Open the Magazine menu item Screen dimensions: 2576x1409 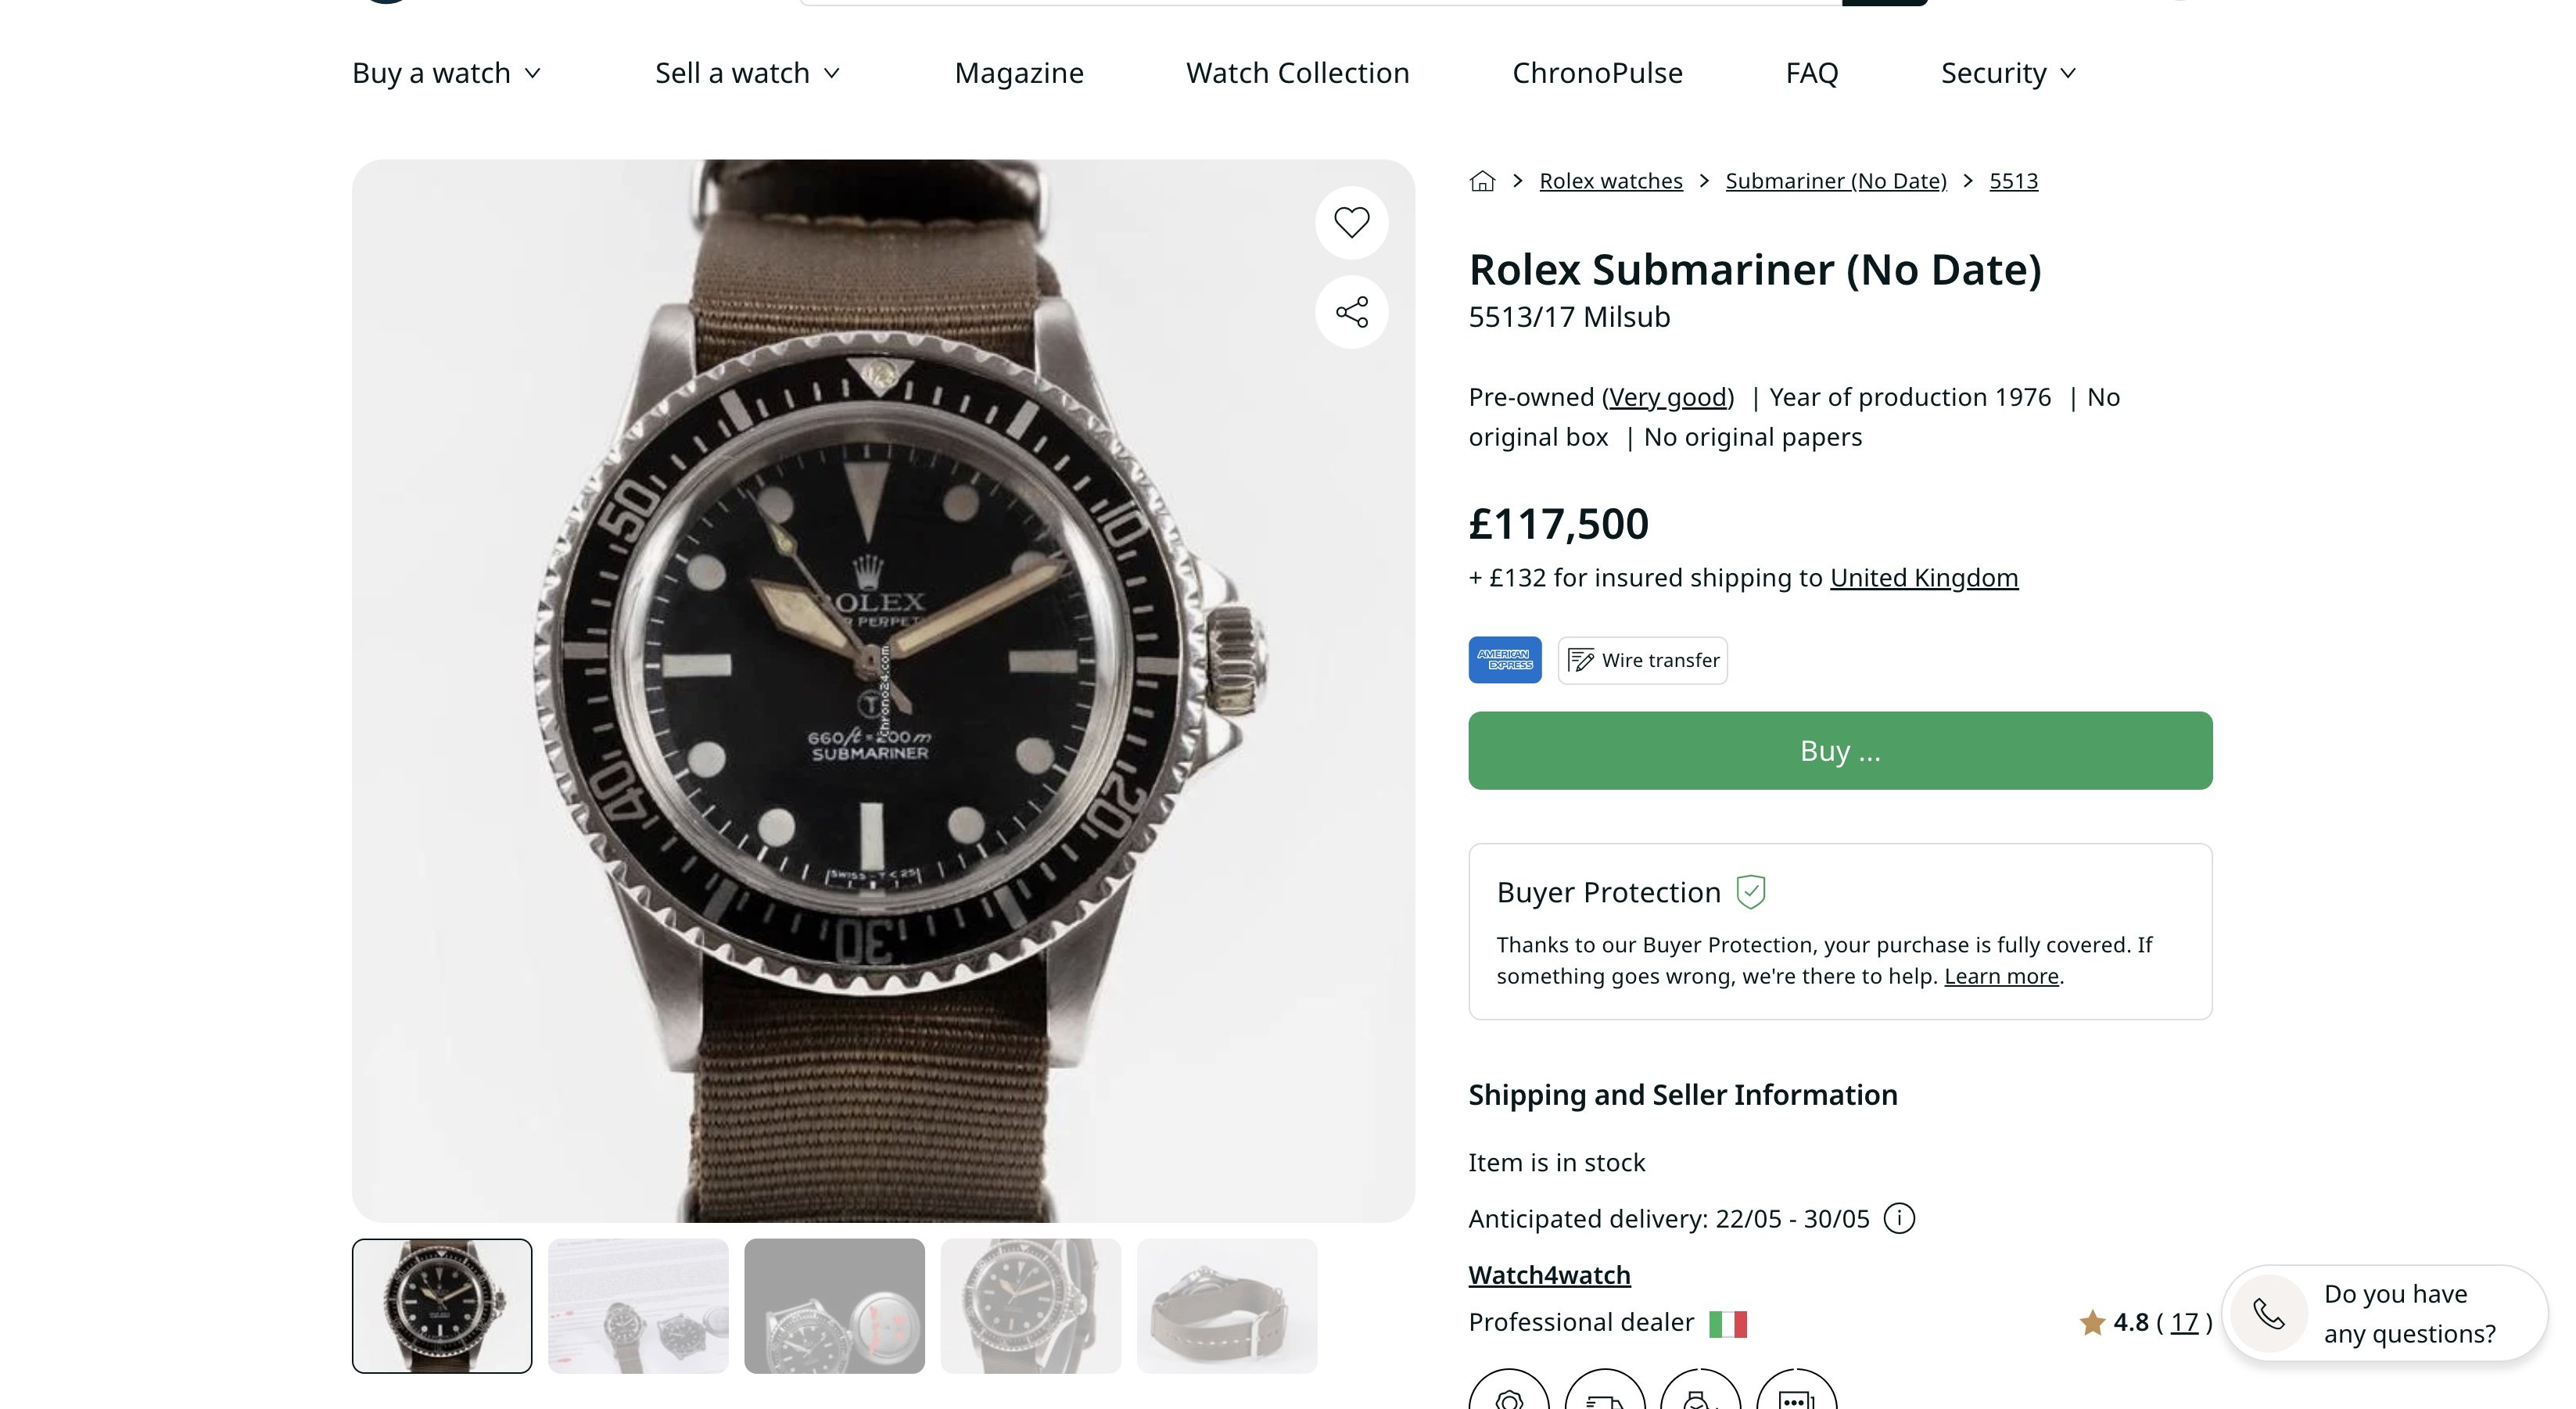[1018, 73]
